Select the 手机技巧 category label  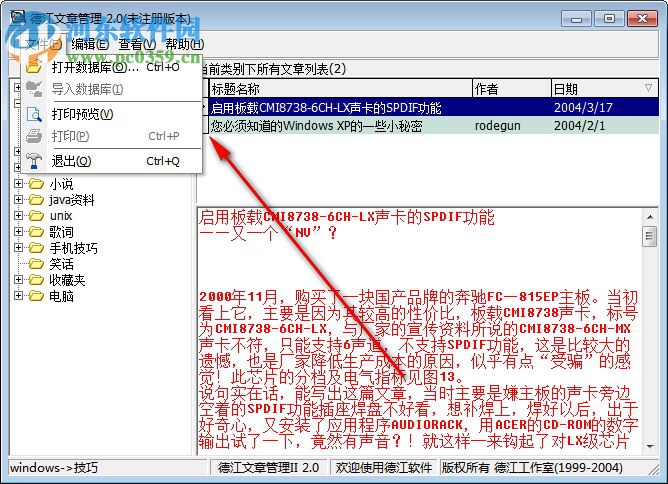(x=73, y=248)
